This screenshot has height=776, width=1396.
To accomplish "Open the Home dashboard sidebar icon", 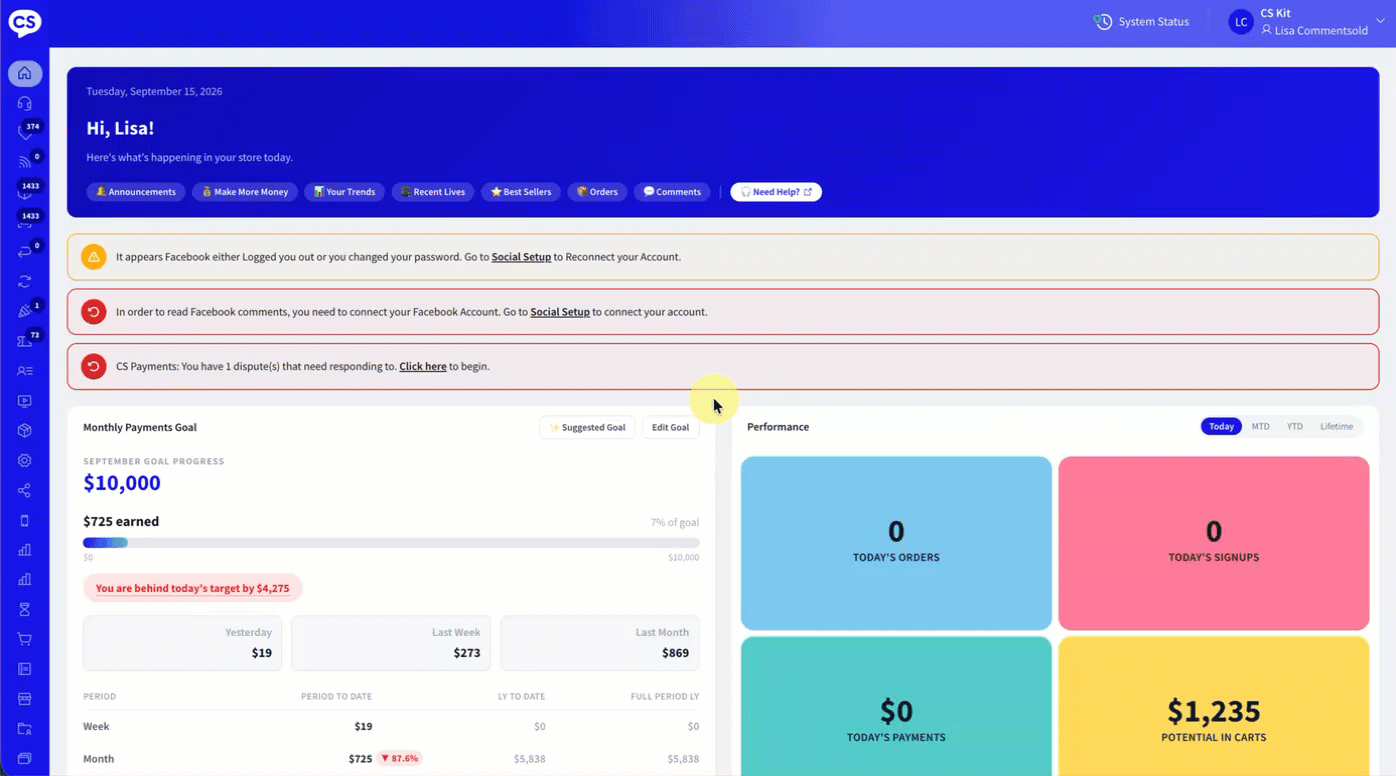I will [25, 73].
